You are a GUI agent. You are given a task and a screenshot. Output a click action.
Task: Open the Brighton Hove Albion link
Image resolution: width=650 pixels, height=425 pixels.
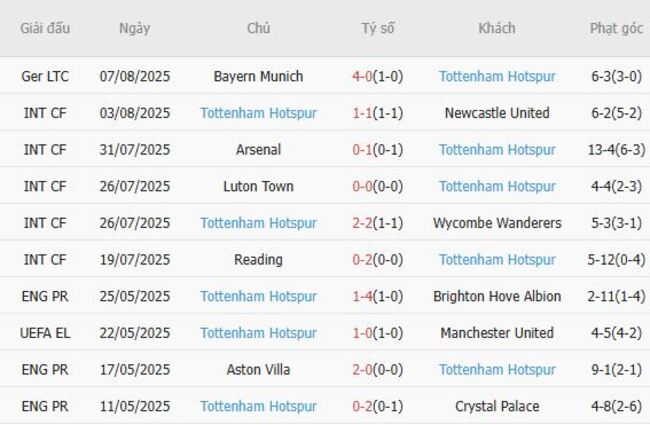(x=497, y=296)
